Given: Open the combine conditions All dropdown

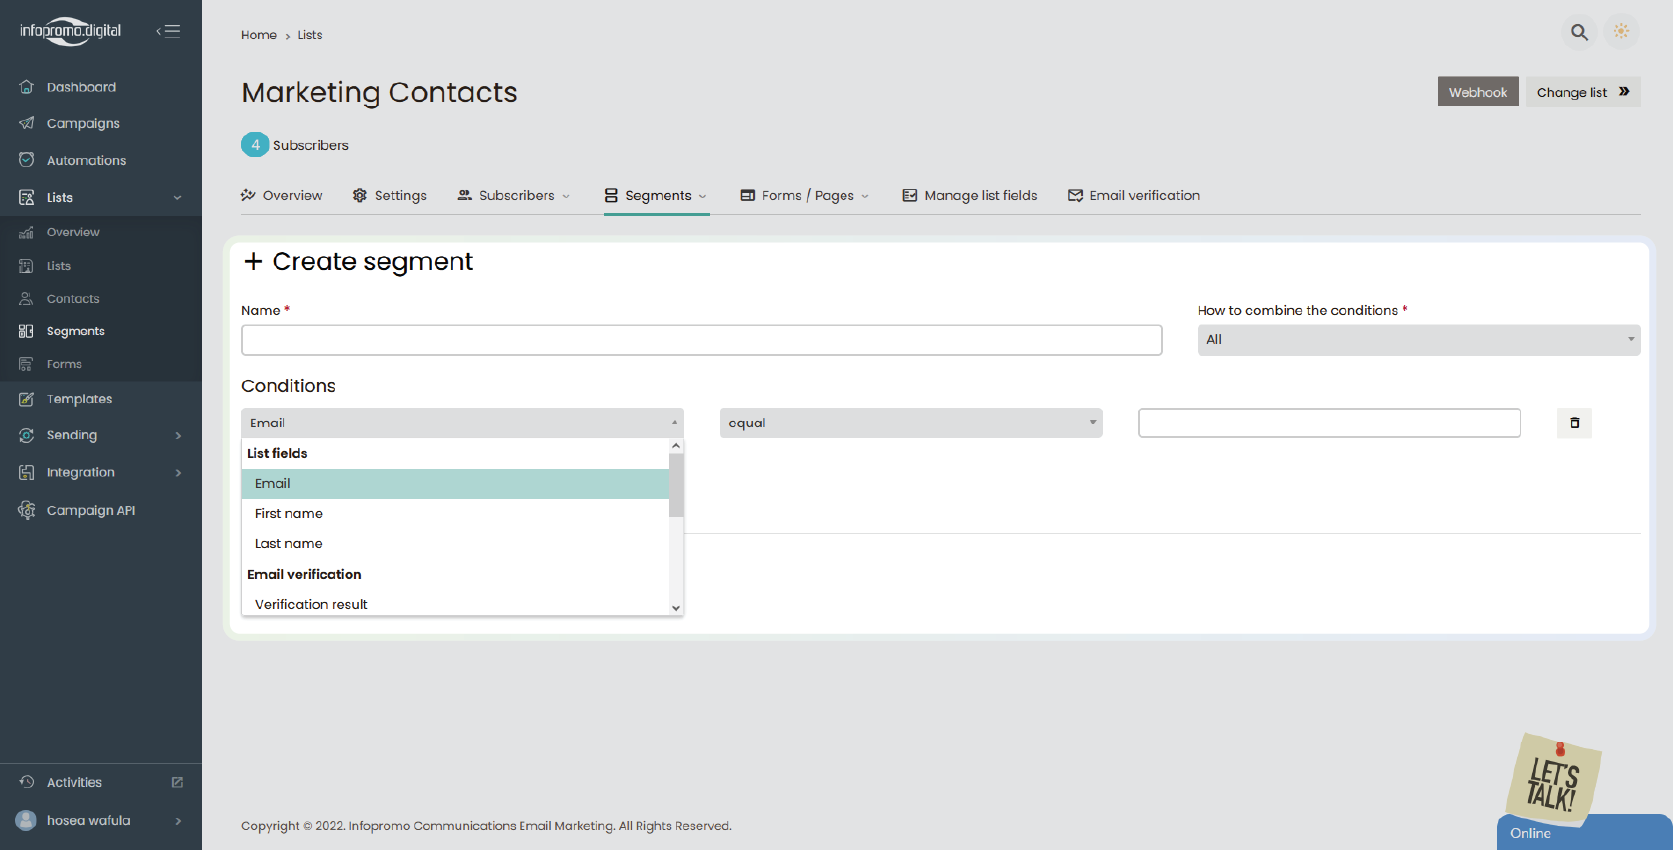Looking at the screenshot, I should coord(1419,340).
